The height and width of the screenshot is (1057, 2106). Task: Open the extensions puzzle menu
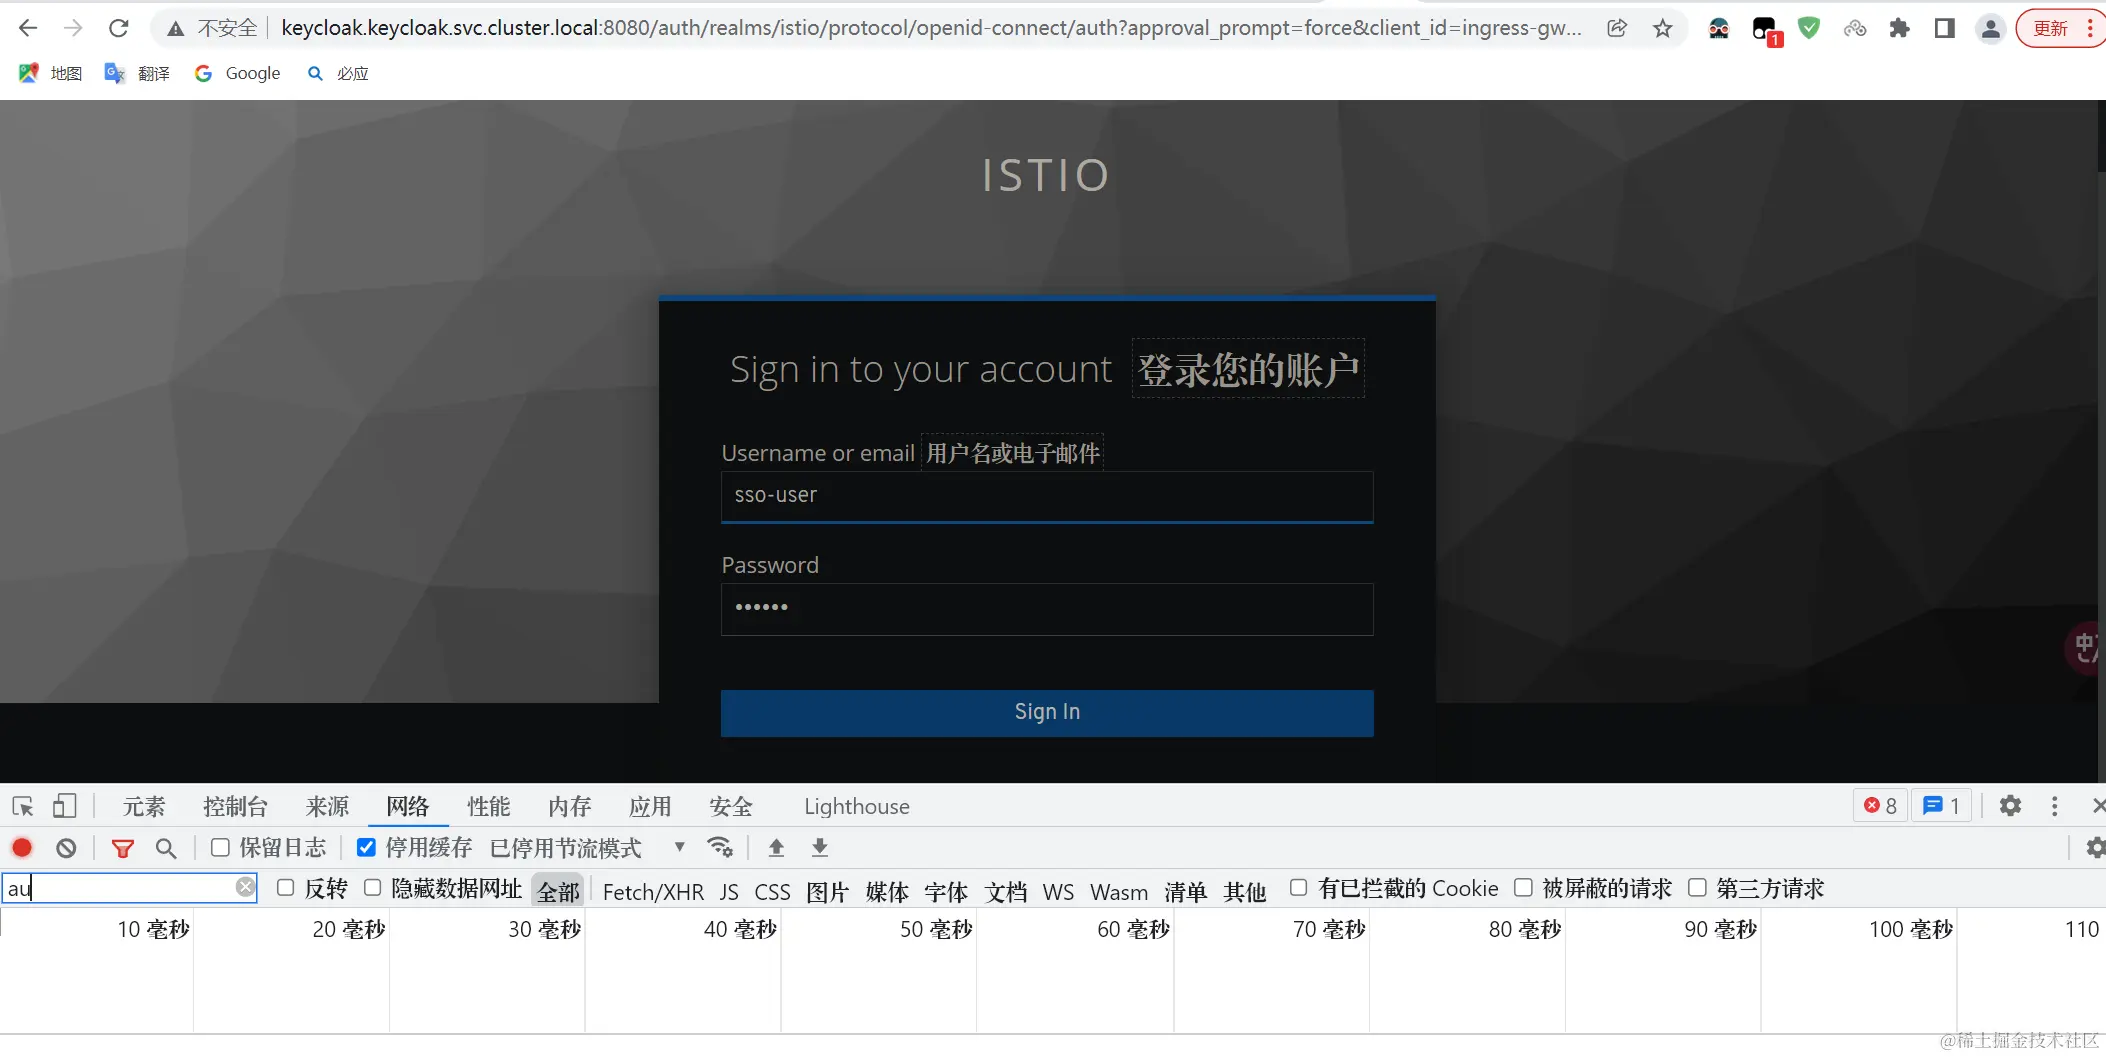(1899, 28)
